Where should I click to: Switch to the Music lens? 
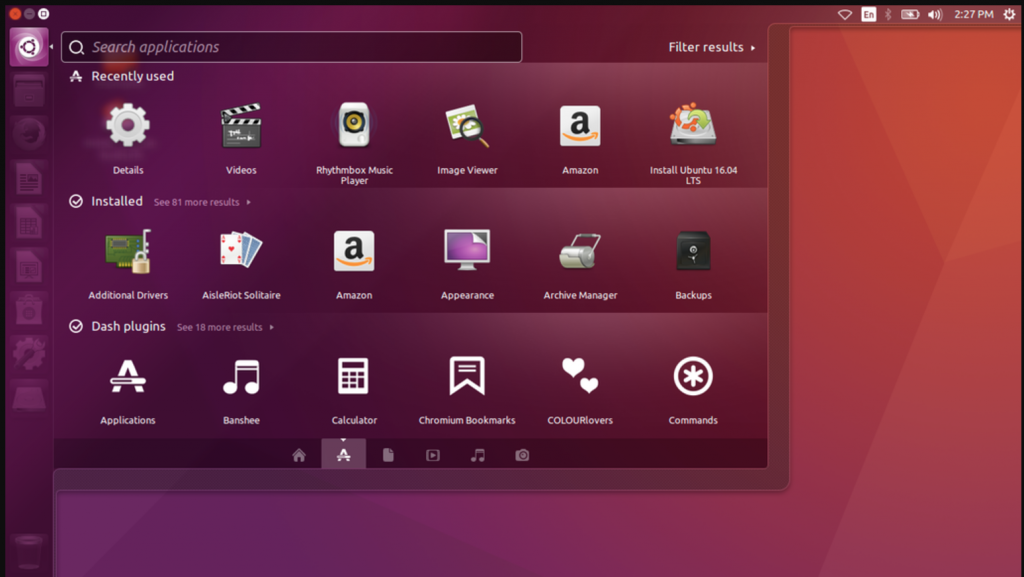click(477, 455)
